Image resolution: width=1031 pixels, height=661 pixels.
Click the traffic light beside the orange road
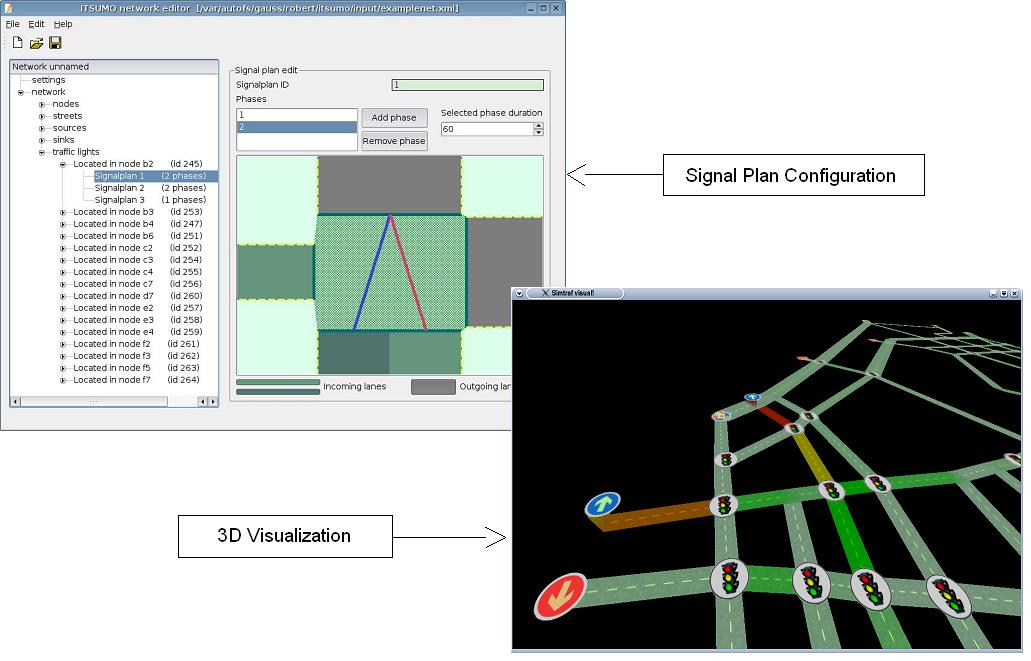[x=723, y=505]
